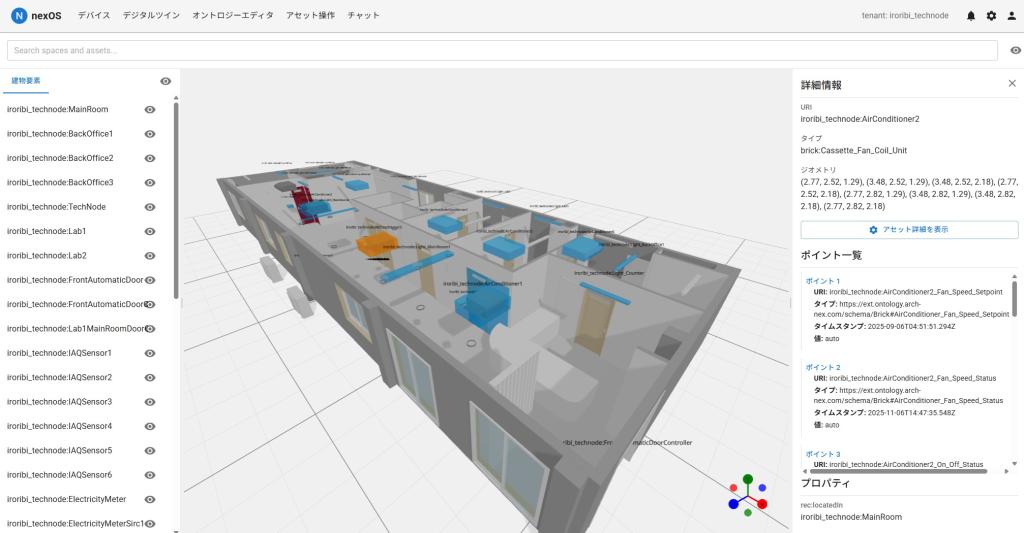The height and width of the screenshot is (533, 1024).
Task: Click the ポイント 2 heading
Action: (x=823, y=368)
